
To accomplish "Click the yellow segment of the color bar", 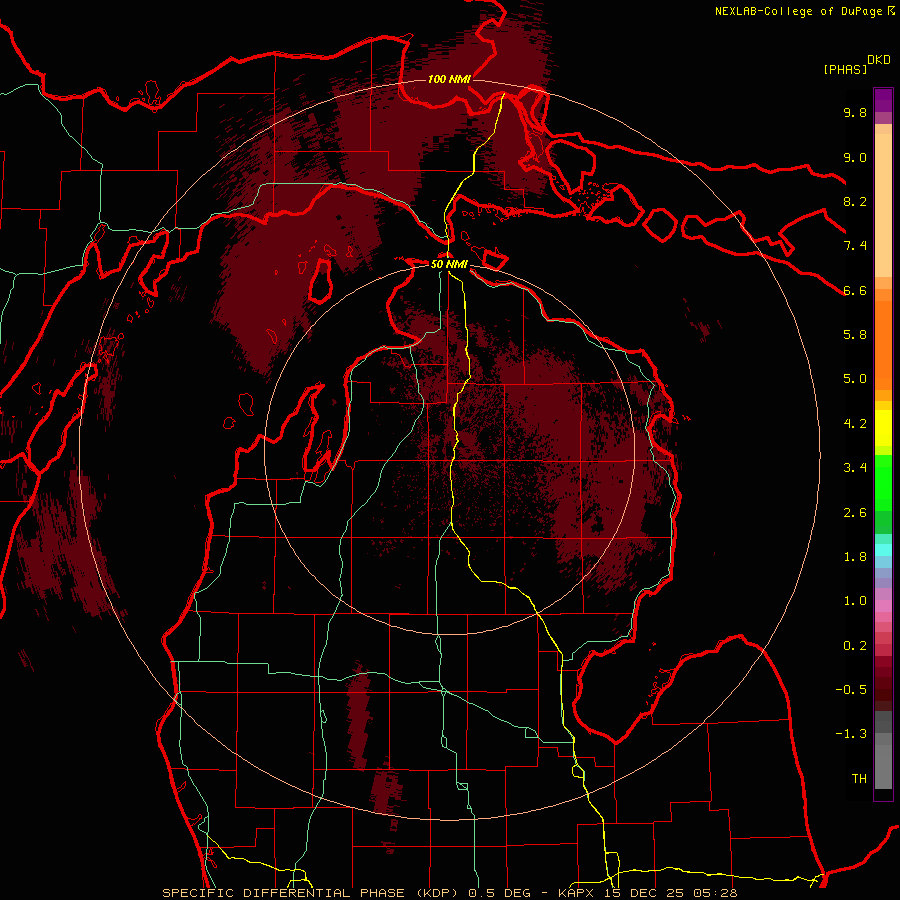I will click(x=883, y=428).
